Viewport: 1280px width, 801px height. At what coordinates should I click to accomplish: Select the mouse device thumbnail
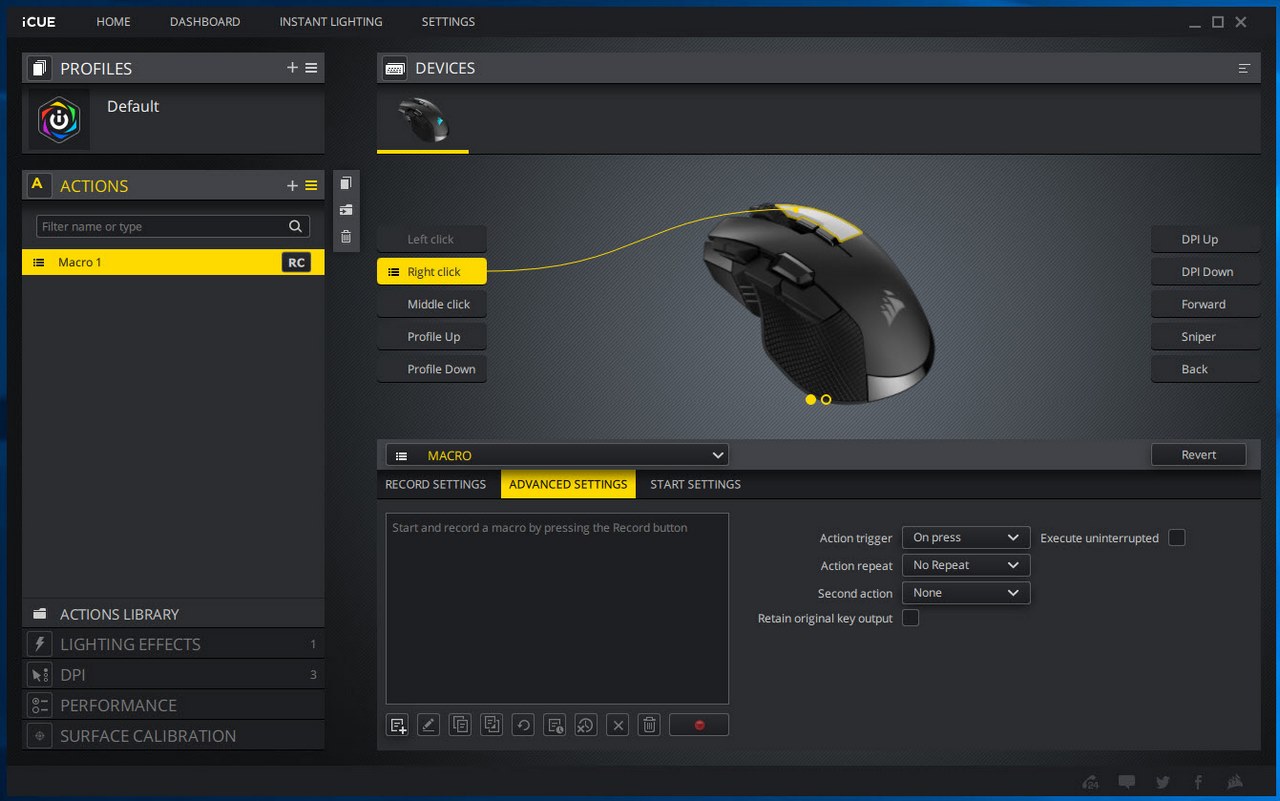click(x=423, y=120)
